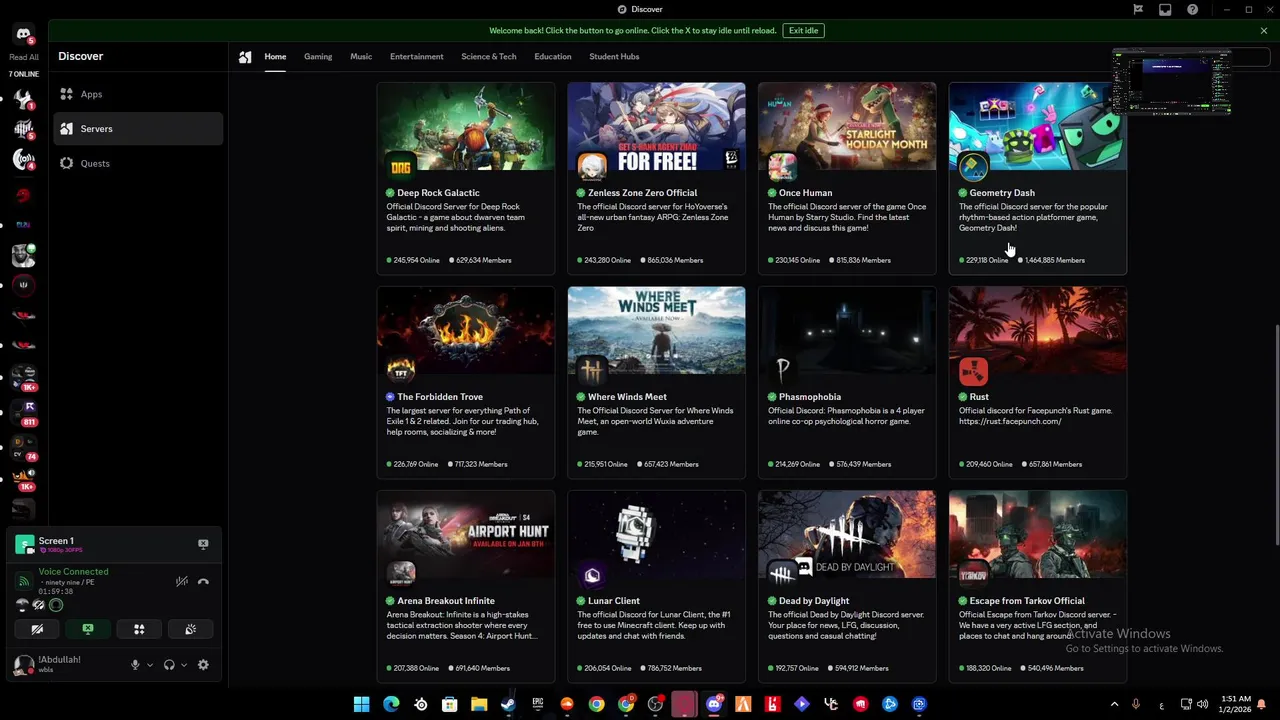Open File Explorer from the taskbar
The height and width of the screenshot is (720, 1280).
click(x=479, y=704)
